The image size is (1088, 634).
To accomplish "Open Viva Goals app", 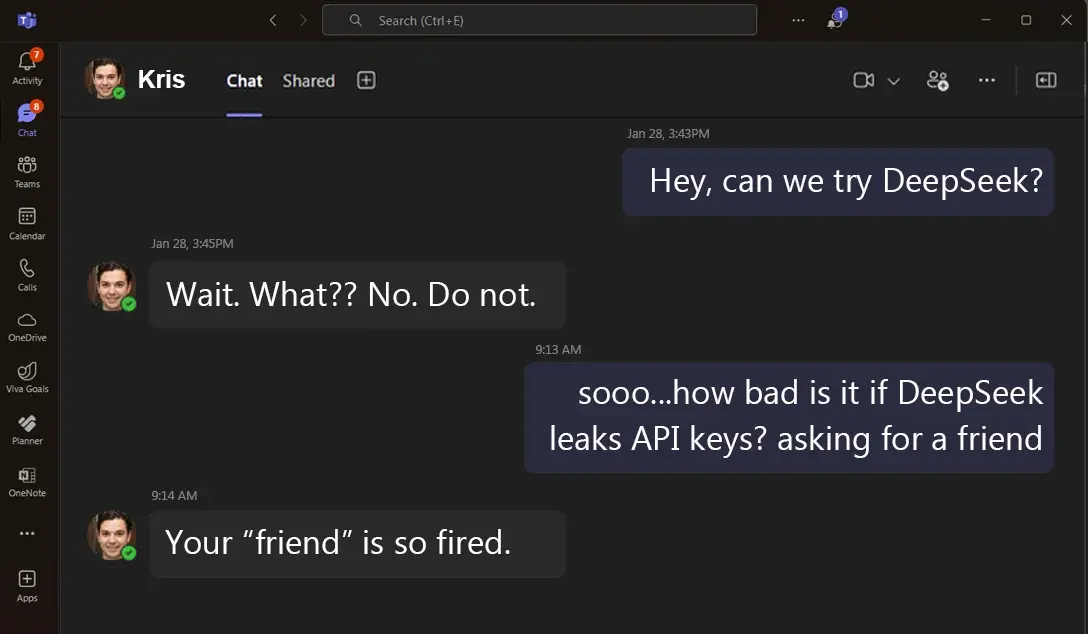I will (x=27, y=377).
